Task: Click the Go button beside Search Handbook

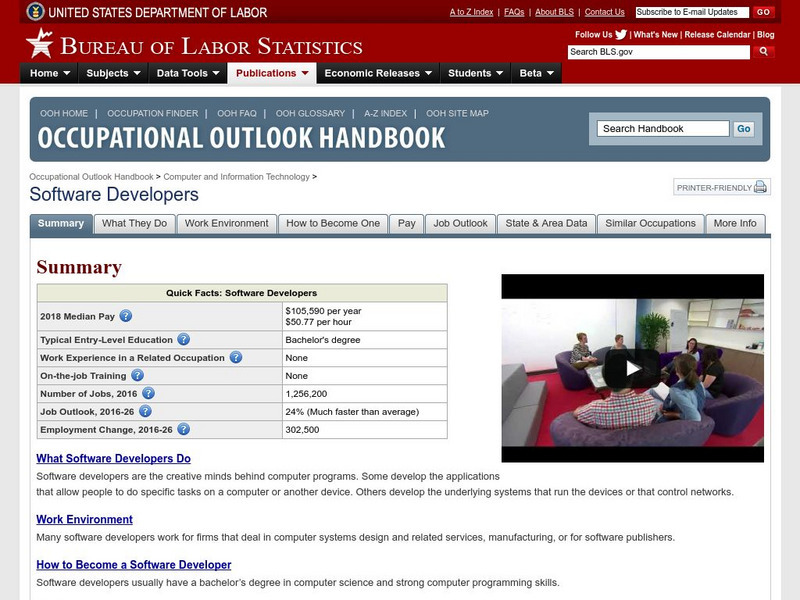Action: [743, 128]
